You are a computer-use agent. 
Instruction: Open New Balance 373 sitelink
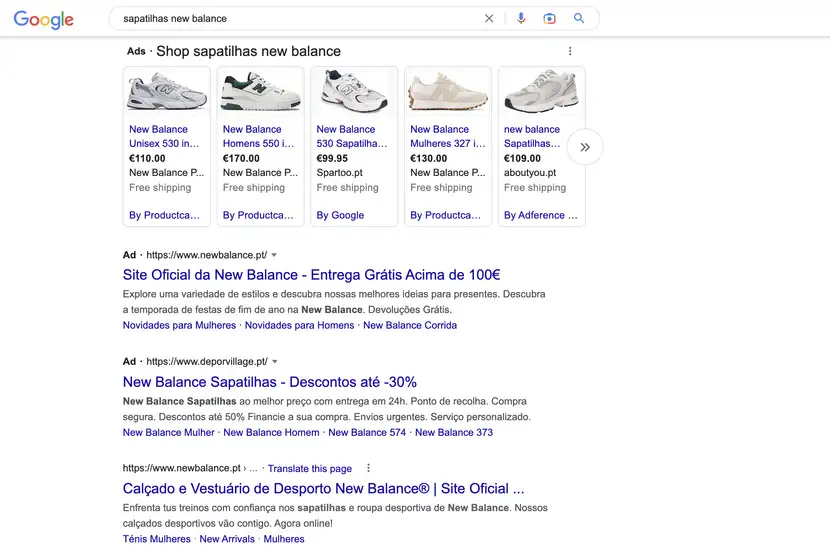click(454, 432)
